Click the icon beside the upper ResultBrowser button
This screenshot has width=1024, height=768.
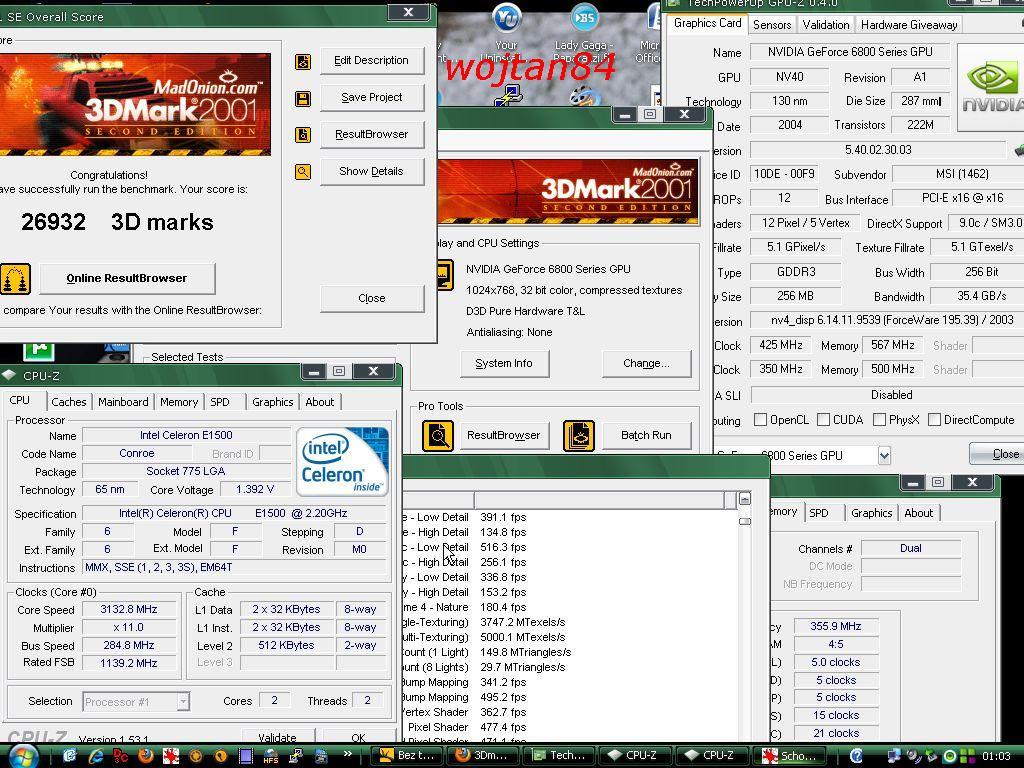pos(303,135)
